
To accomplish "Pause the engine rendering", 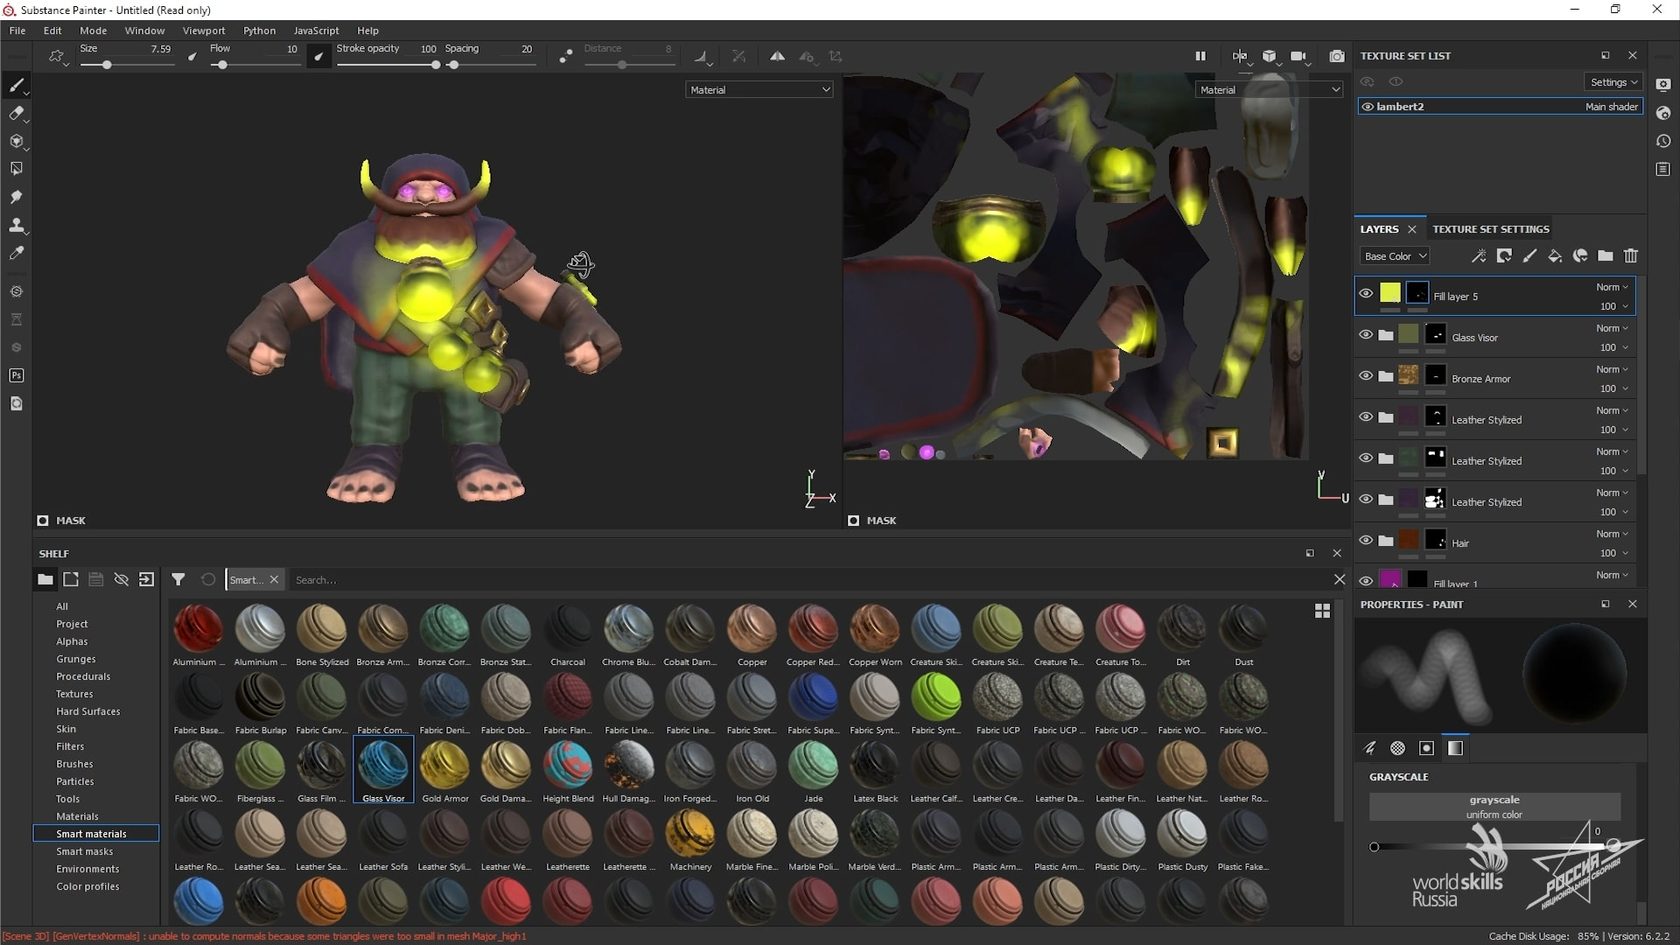I will click(x=1200, y=56).
